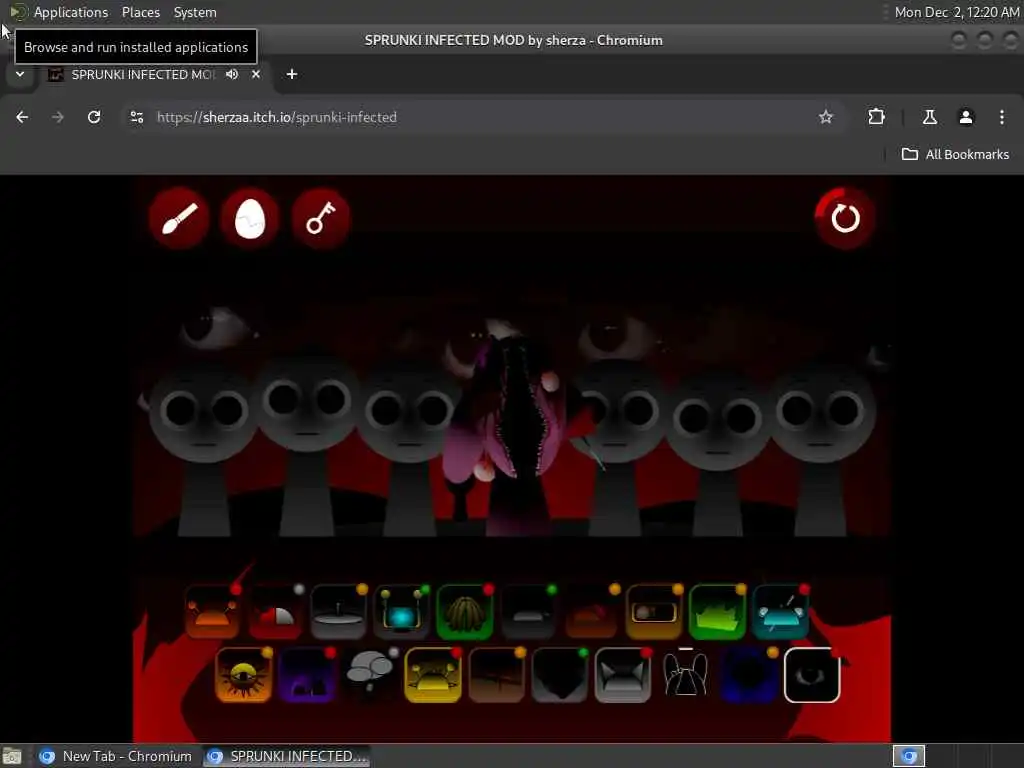
Task: Pick the red half-dome sound icon
Action: coord(275,612)
